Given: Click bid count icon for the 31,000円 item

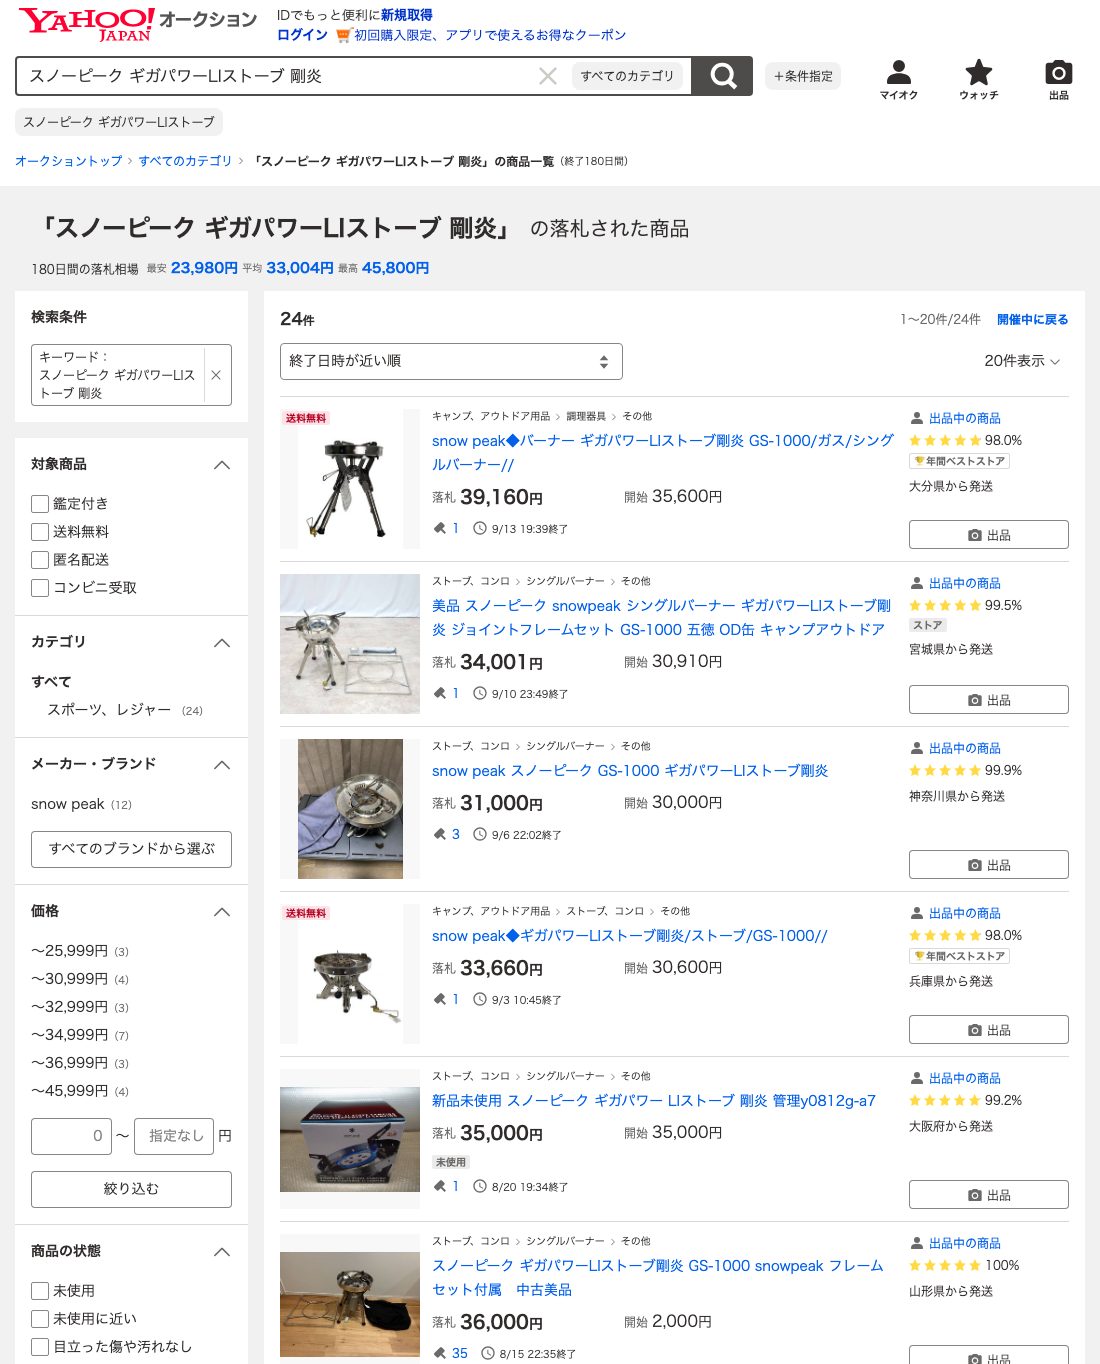Looking at the screenshot, I should [439, 834].
